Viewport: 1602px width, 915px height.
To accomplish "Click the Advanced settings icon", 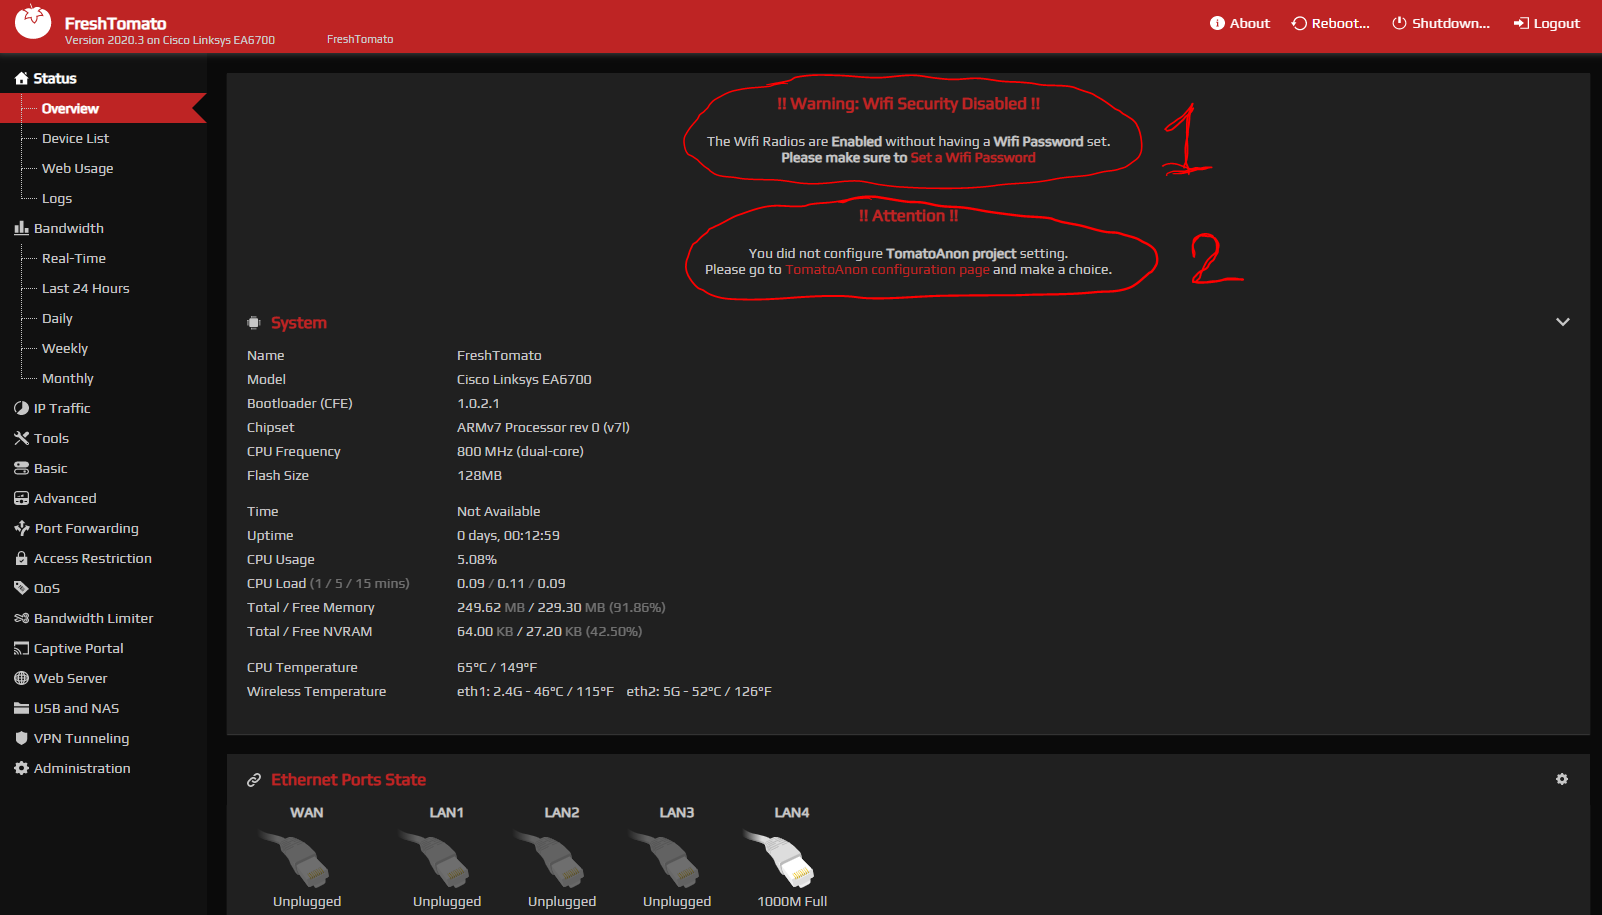I will point(21,498).
